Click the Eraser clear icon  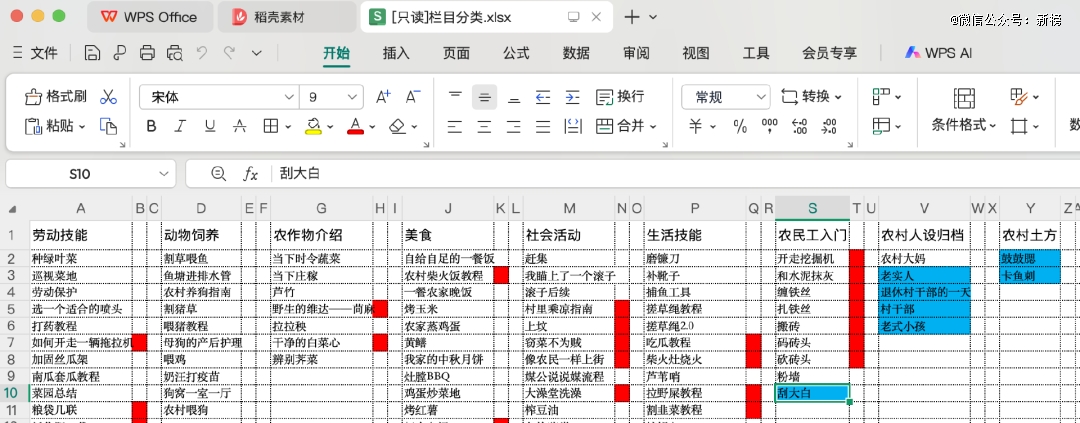pos(397,126)
